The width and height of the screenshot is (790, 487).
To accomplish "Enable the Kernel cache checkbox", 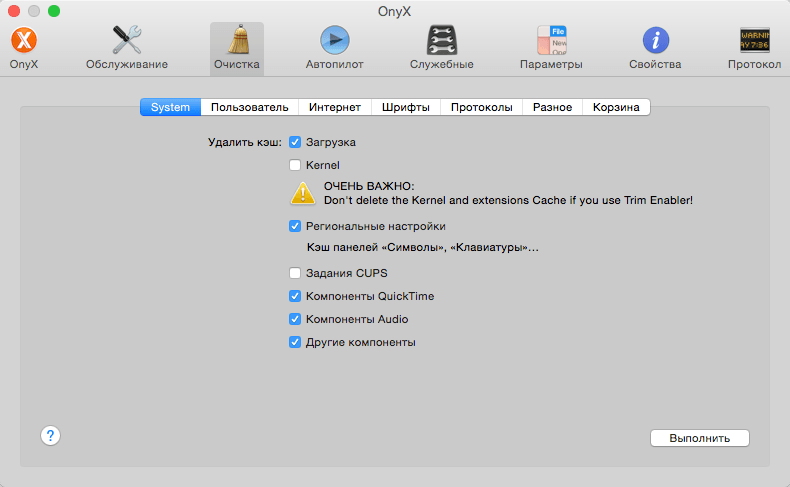I will point(295,165).
